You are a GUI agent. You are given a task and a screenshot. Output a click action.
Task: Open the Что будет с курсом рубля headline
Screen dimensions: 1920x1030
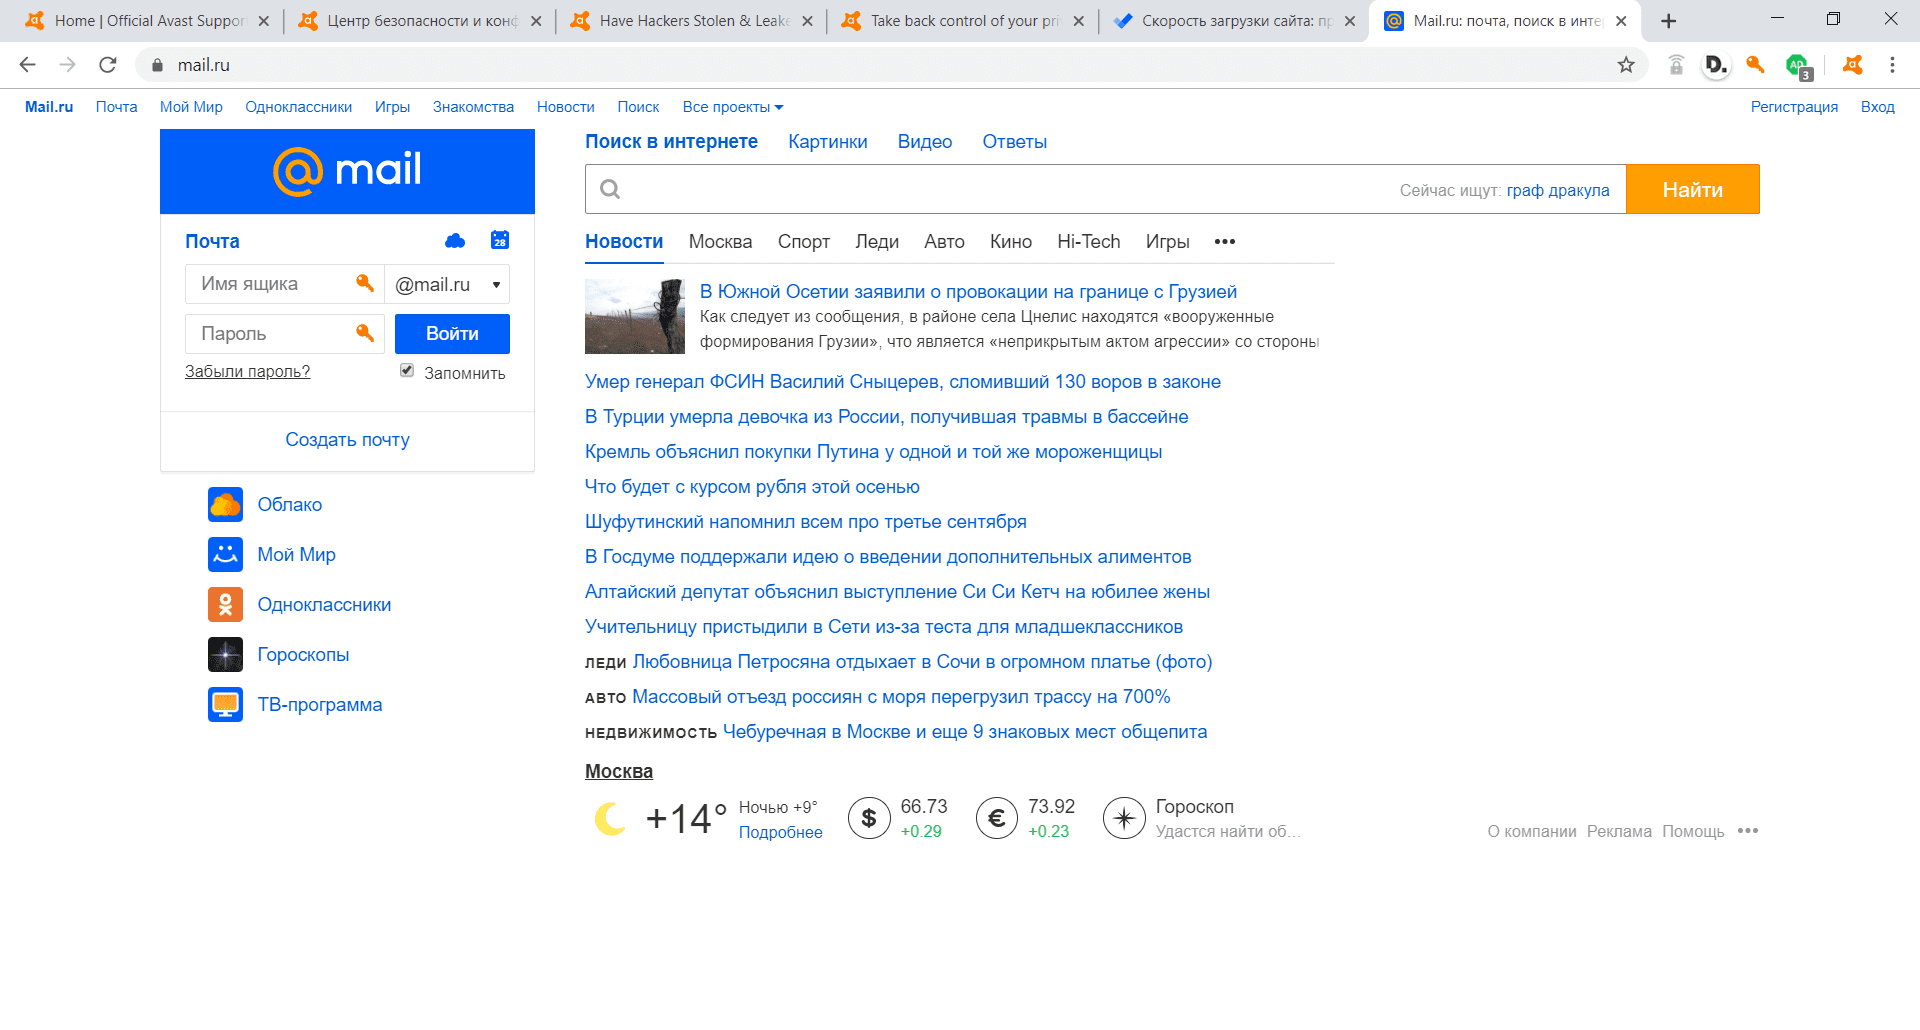[x=752, y=487]
